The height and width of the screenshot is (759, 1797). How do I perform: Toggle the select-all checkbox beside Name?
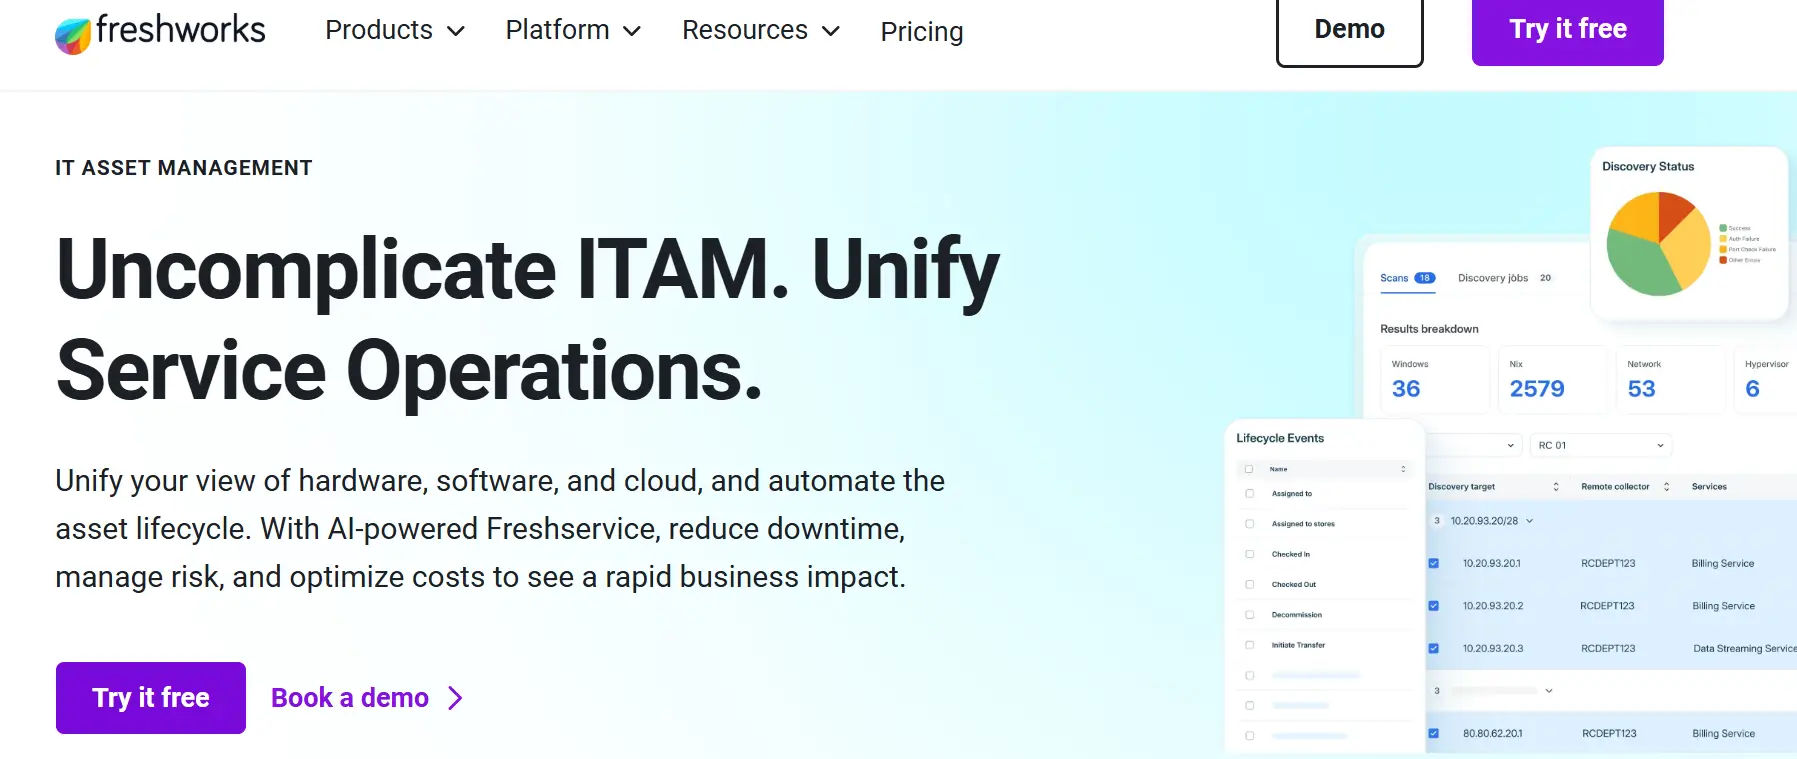1249,469
